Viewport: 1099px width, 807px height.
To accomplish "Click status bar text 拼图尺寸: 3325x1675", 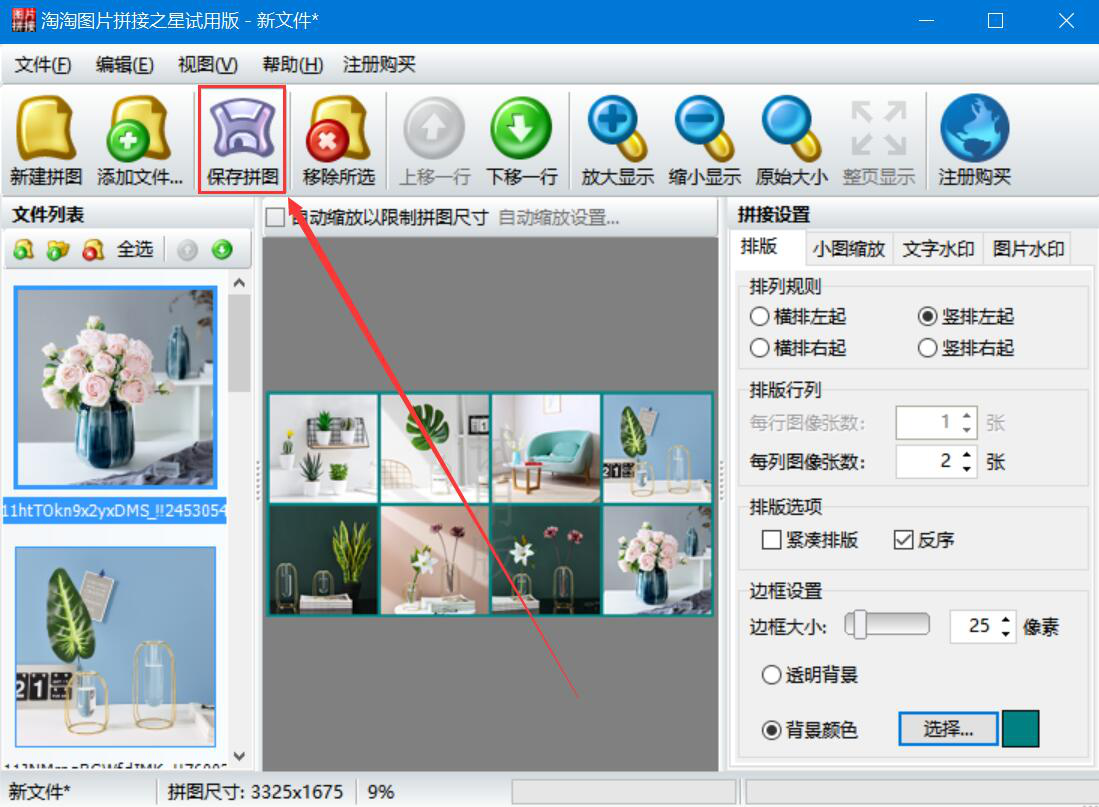I will click(255, 792).
